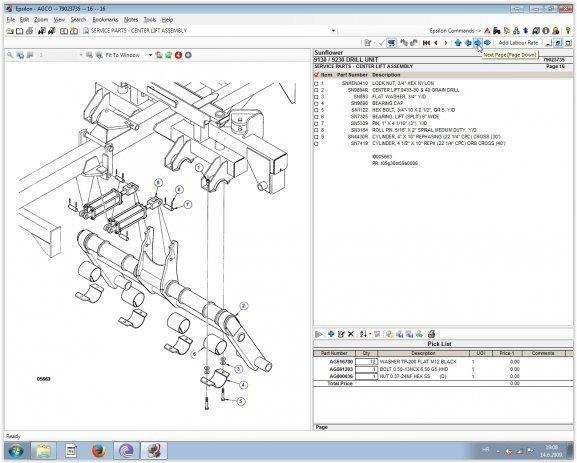
Task: Check the box for item 1 LOCK NUT
Action: pyautogui.click(x=316, y=84)
